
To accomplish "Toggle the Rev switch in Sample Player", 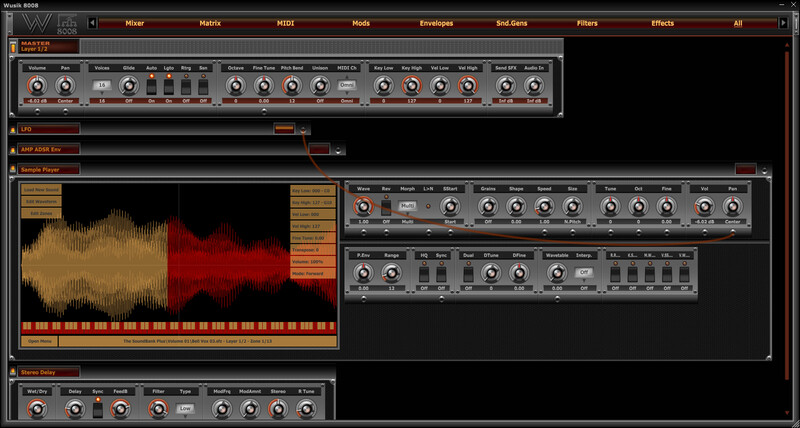I will [386, 206].
